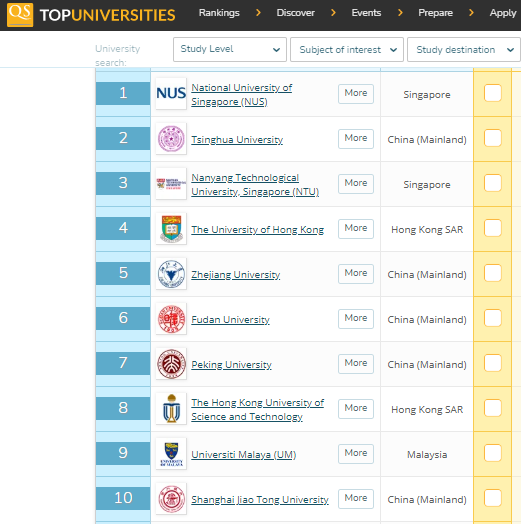
Task: Expand the arrow after Rankings menu
Action: (258, 13)
